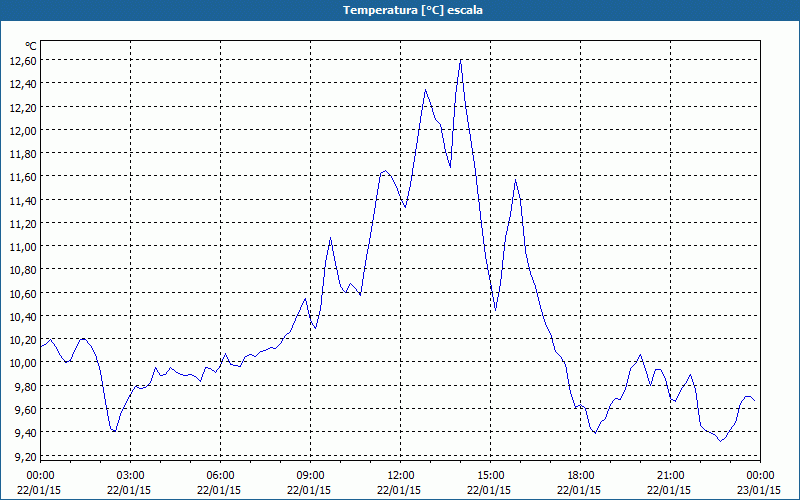The image size is (800, 500).
Task: Click the 15:00 time axis label
Action: click(x=491, y=476)
